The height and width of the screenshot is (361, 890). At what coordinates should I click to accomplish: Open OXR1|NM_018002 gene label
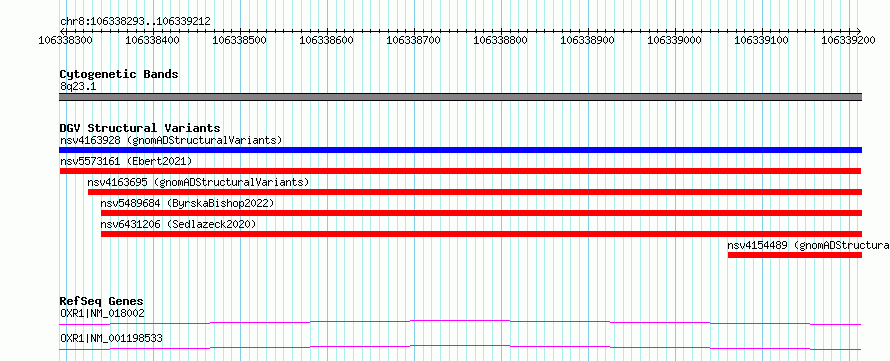tap(102, 313)
